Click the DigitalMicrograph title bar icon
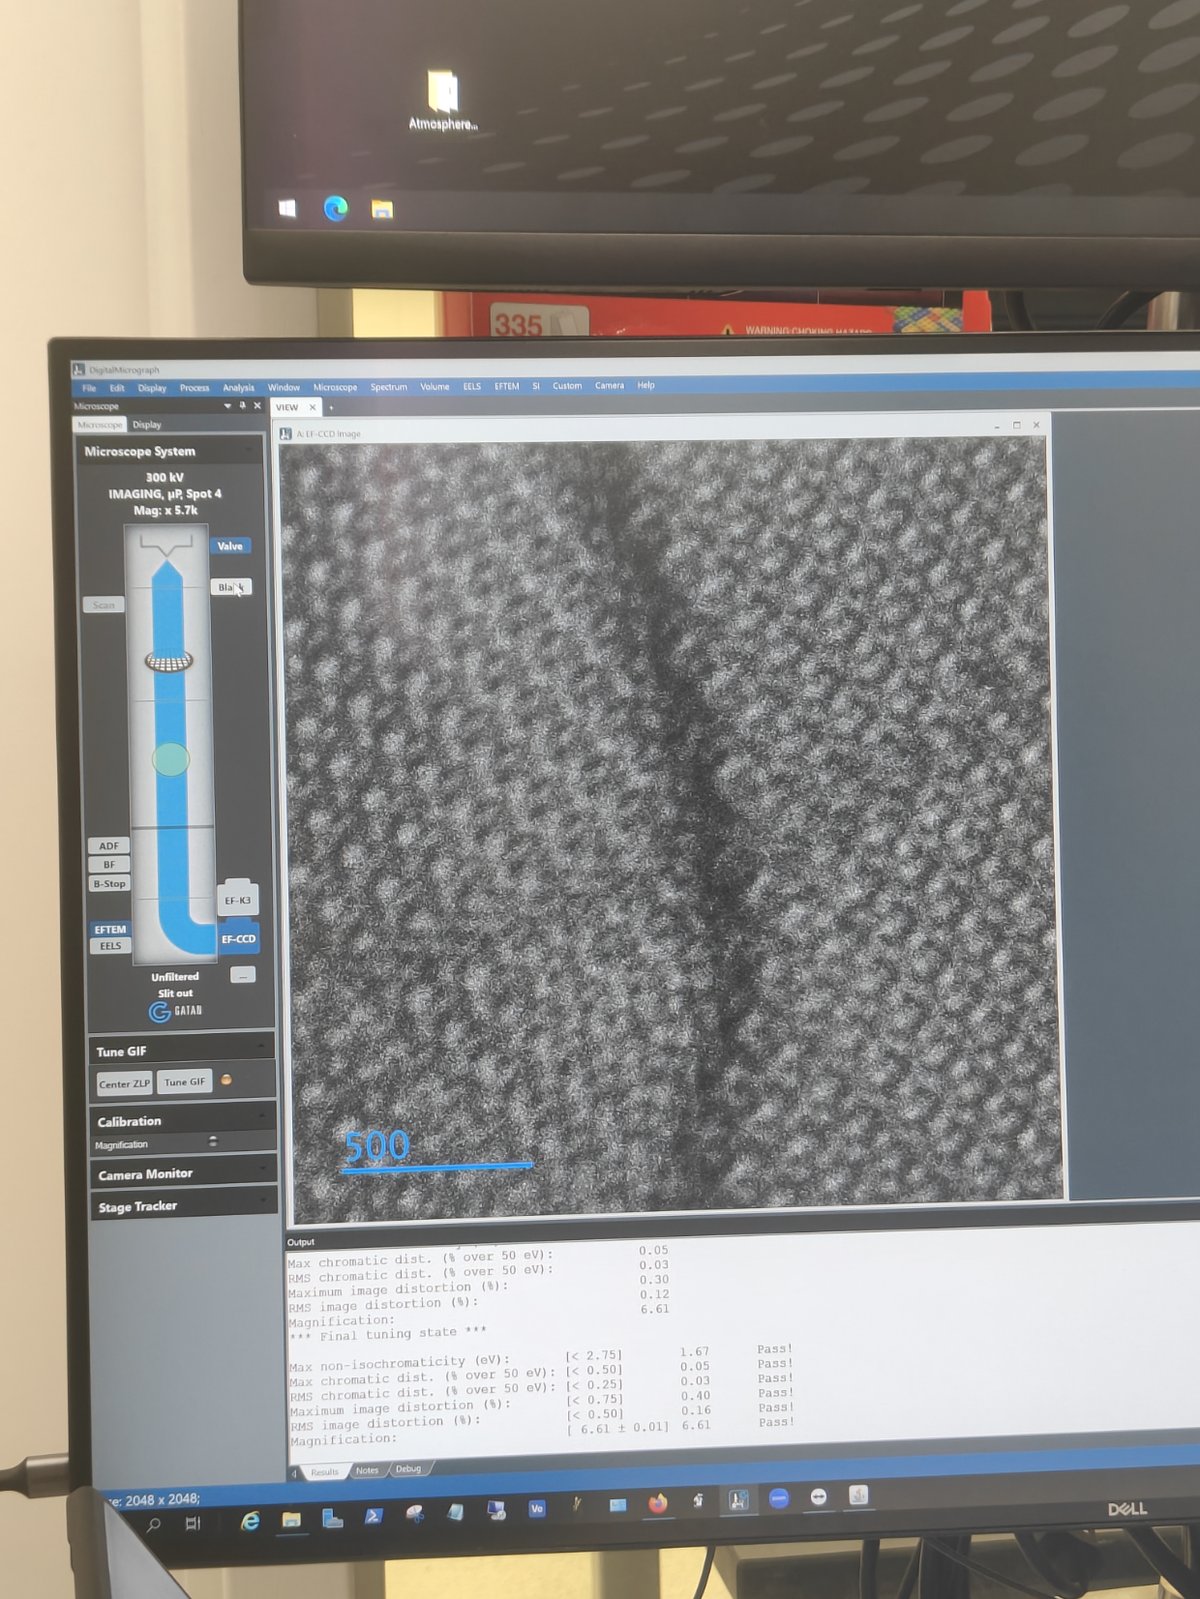 click(x=79, y=370)
